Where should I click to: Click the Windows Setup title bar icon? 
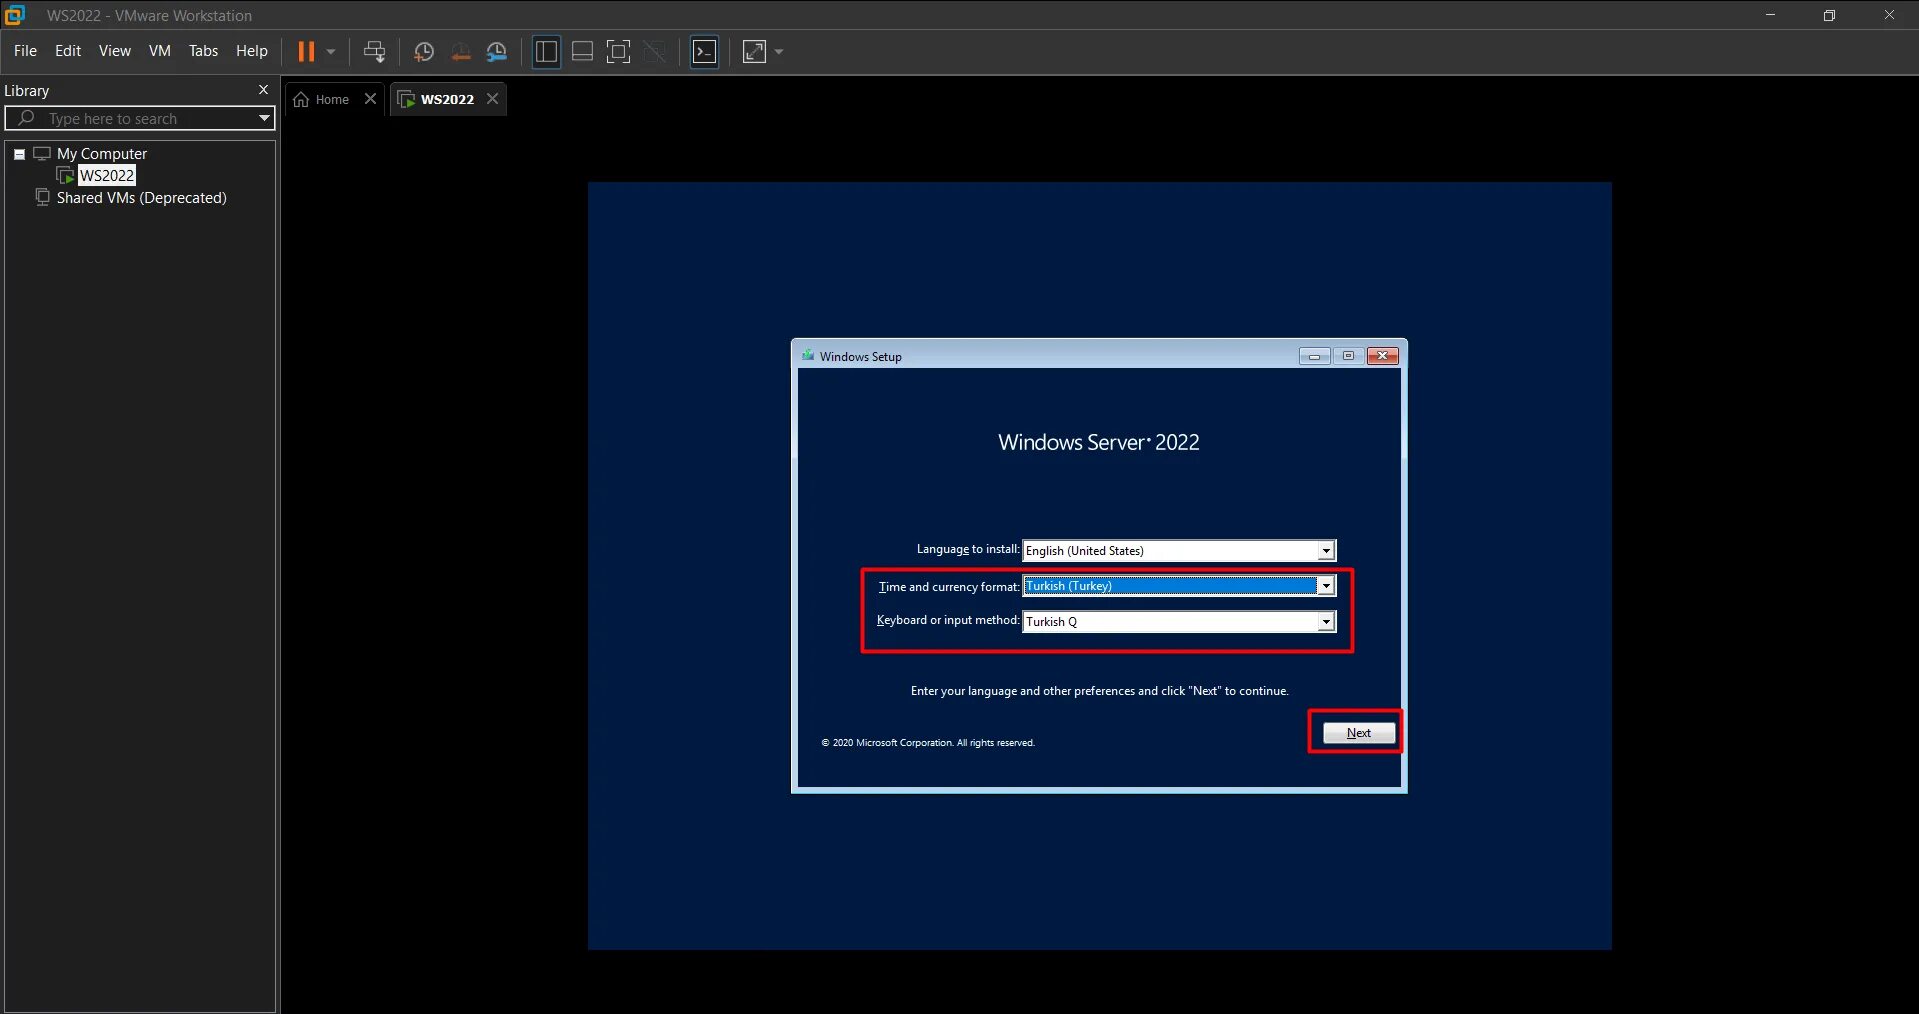[808, 355]
